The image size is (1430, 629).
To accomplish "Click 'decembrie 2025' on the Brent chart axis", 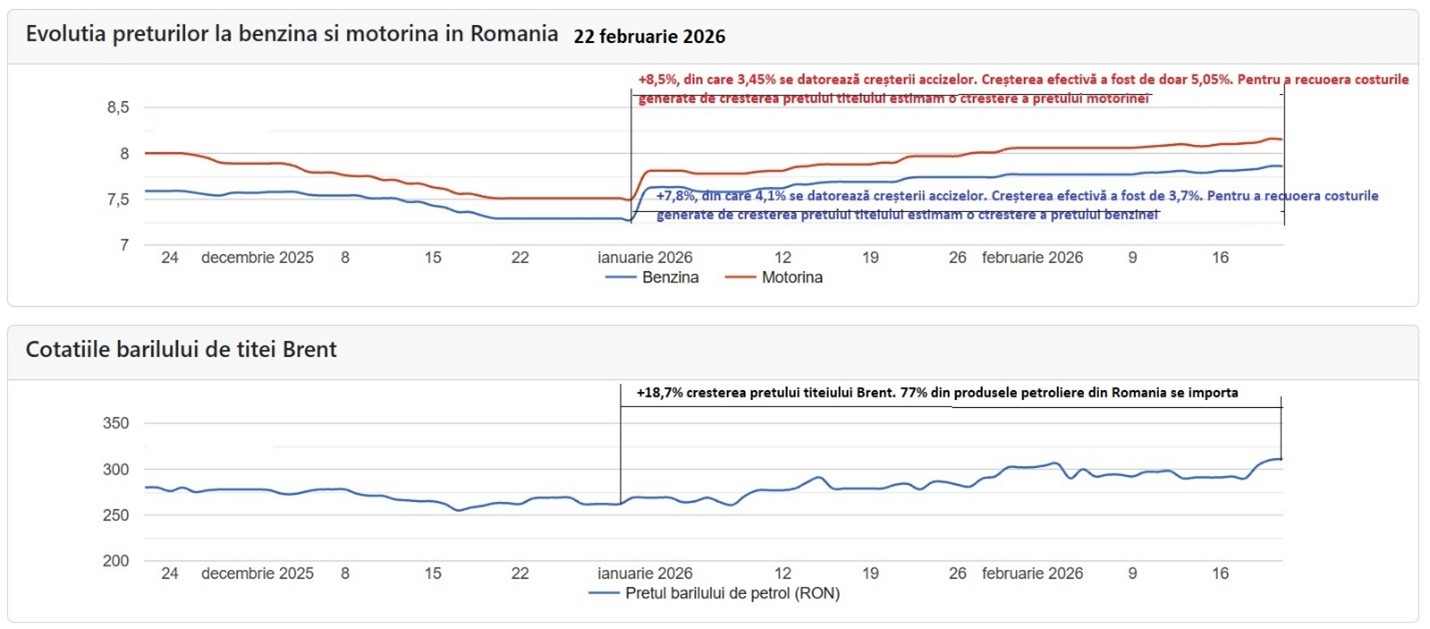I will [257, 574].
